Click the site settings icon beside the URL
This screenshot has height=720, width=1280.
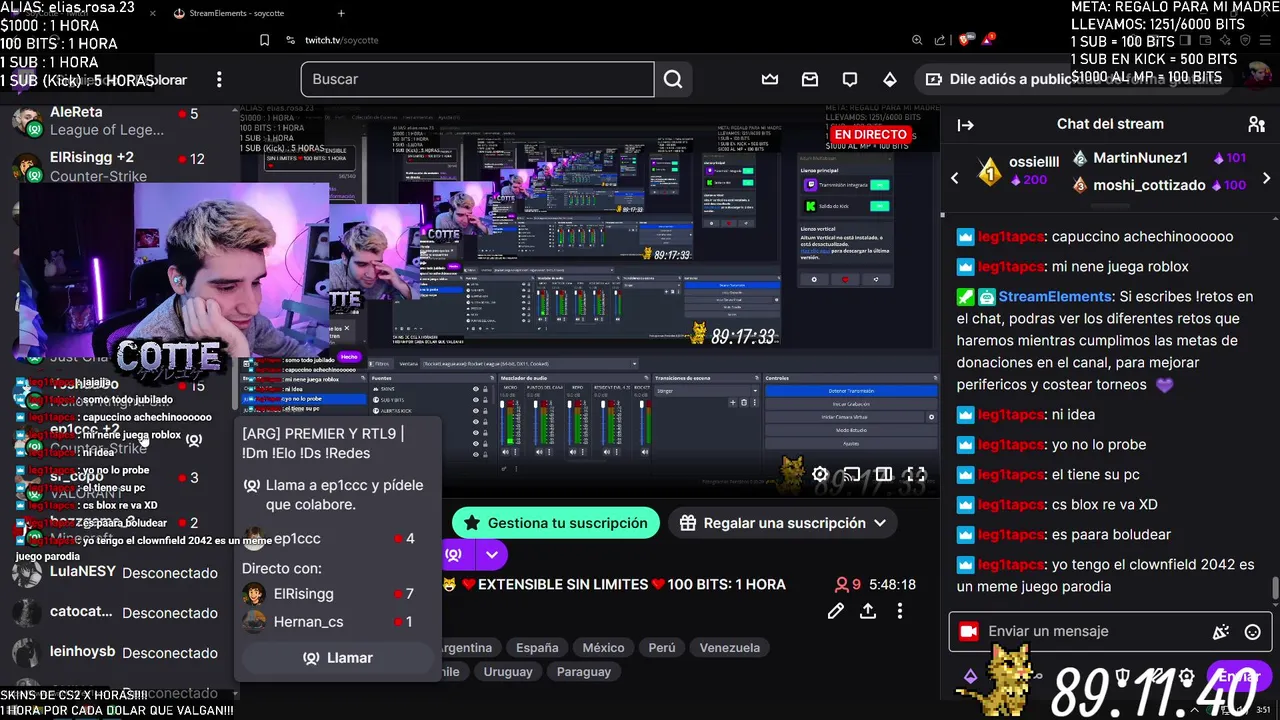coord(290,40)
